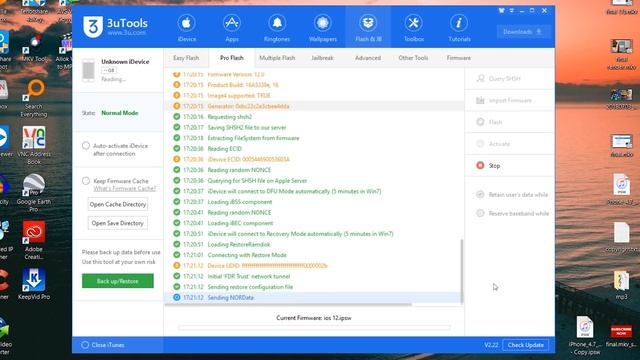This screenshot has width=640, height=360.
Task: Open the Wallpapers section
Action: 322,28
